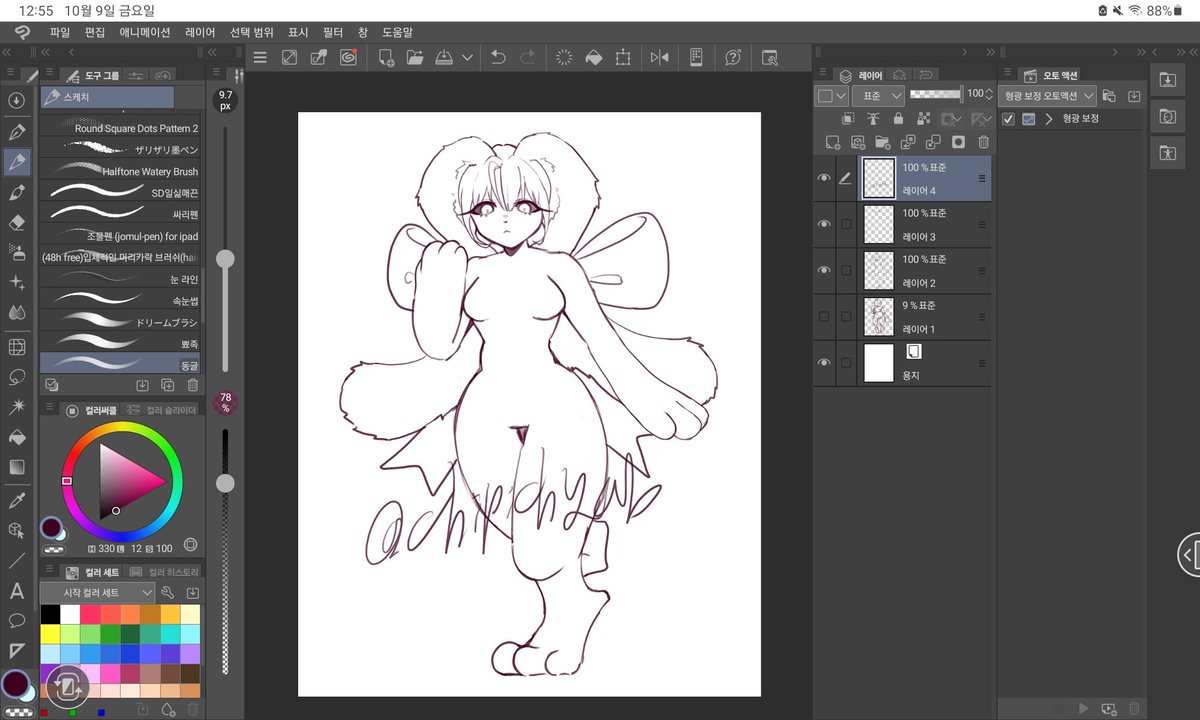Click the Clear (dotted circle) icon
1200x720 pixels.
tap(563, 58)
